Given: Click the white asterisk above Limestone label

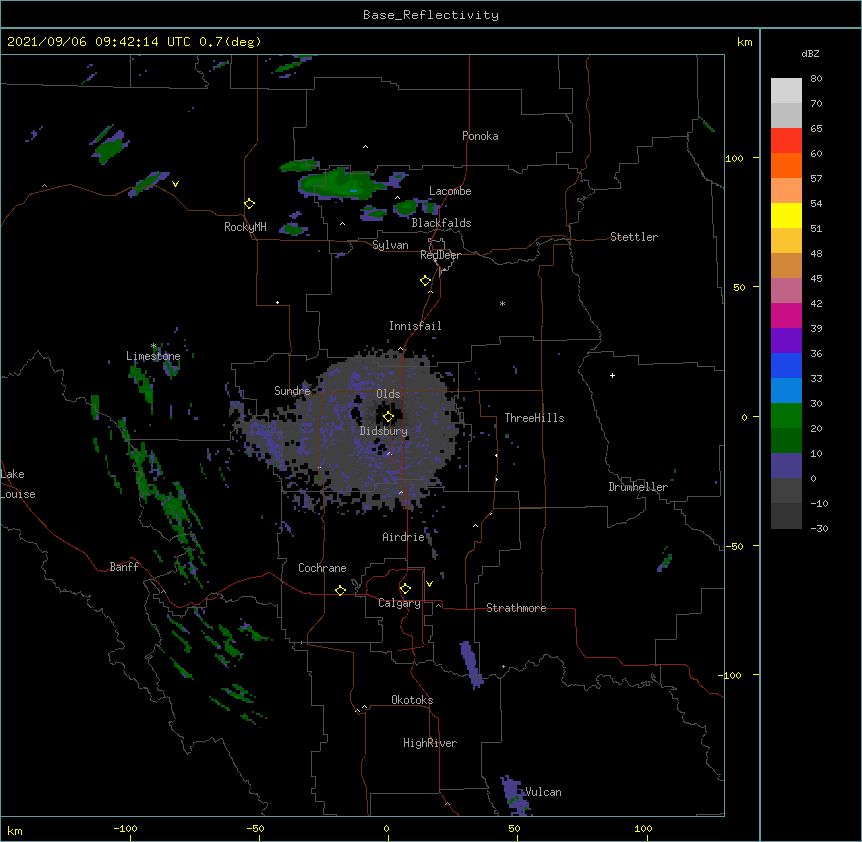Looking at the screenshot, I should [154, 346].
